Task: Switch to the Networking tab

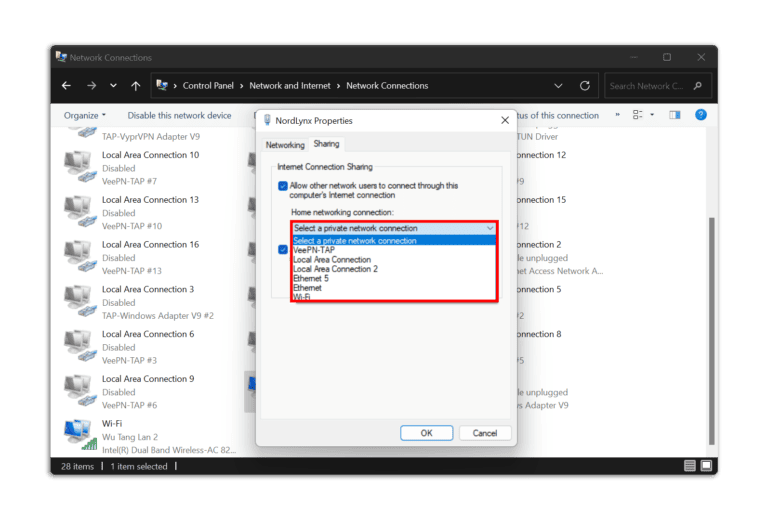Action: click(285, 145)
